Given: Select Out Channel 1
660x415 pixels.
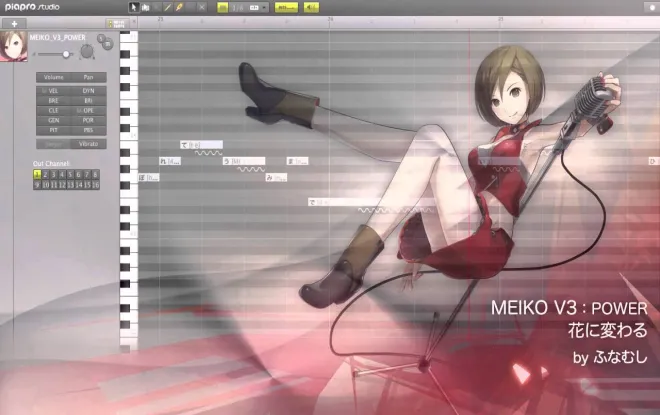Looking at the screenshot, I should coord(37,175).
